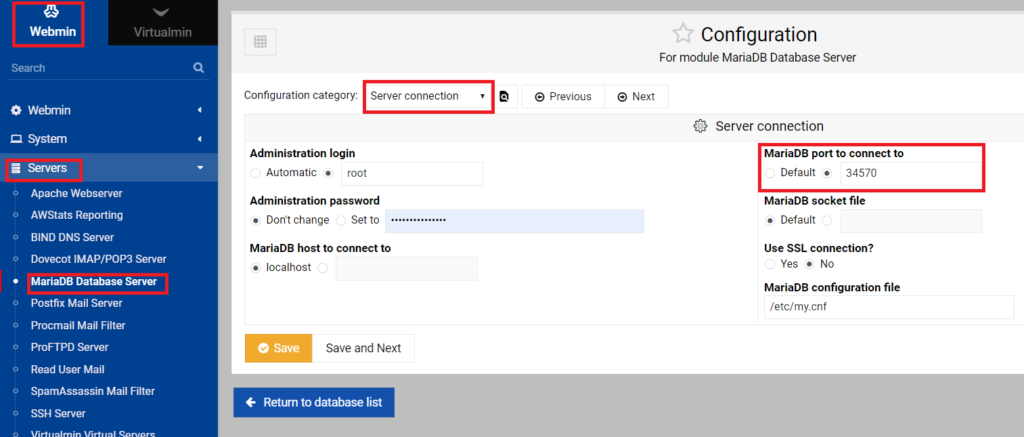
Task: Select Automatic administration login
Action: pyautogui.click(x=255, y=173)
